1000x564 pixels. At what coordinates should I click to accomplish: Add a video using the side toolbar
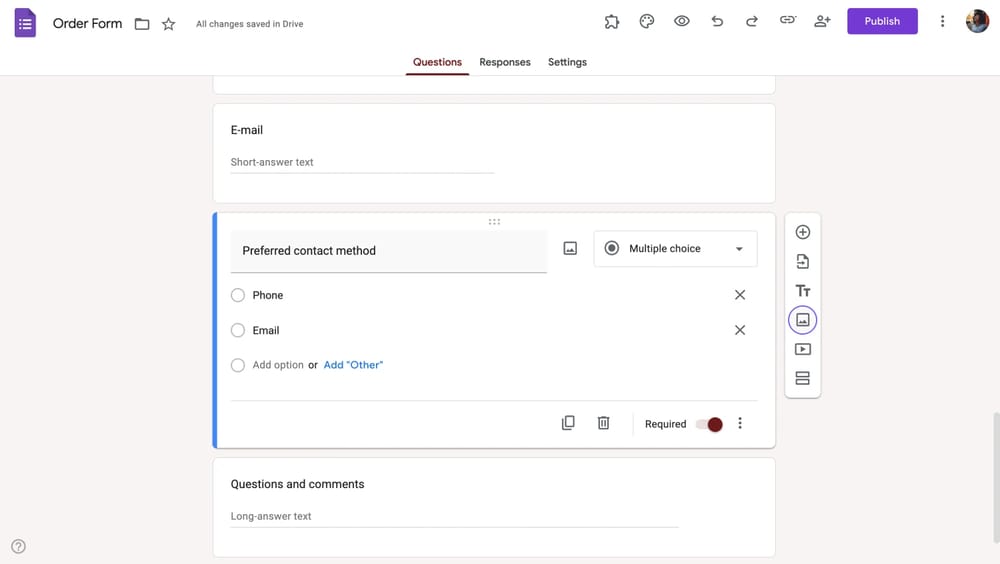pyautogui.click(x=803, y=350)
